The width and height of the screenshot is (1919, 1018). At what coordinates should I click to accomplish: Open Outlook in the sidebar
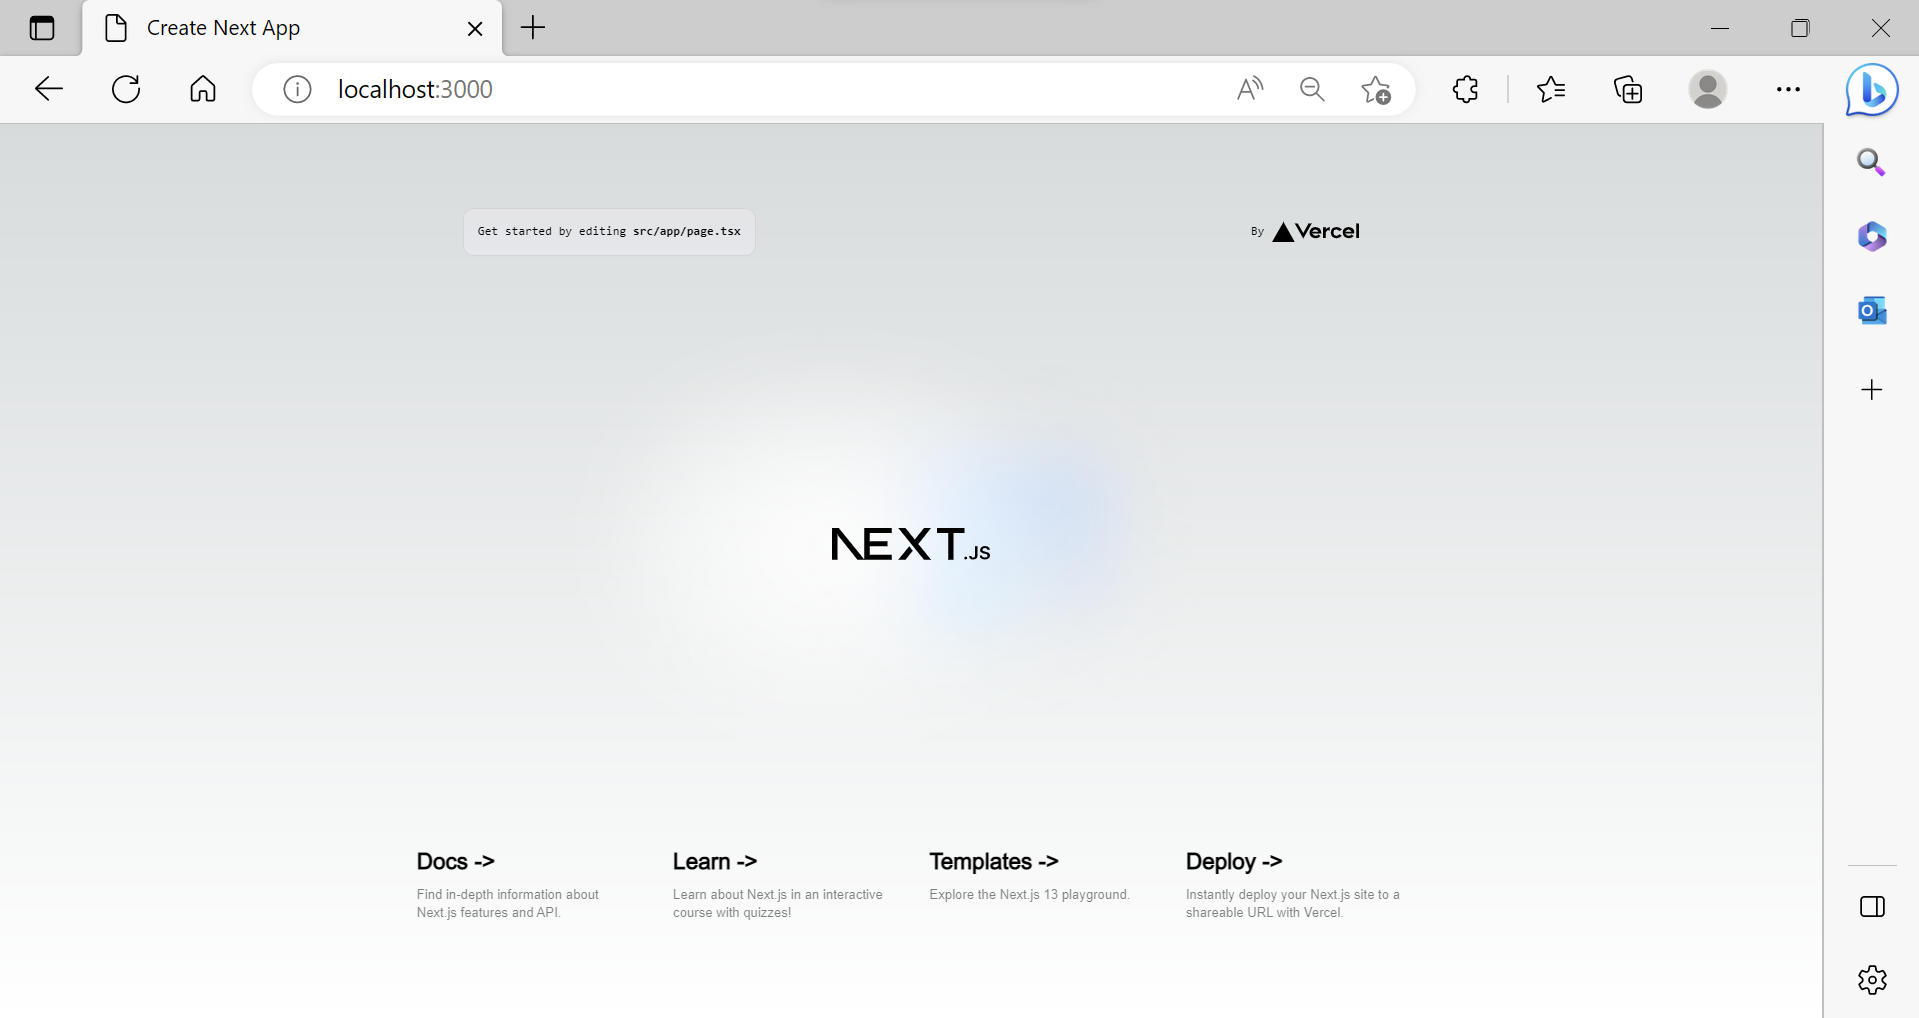click(x=1872, y=311)
